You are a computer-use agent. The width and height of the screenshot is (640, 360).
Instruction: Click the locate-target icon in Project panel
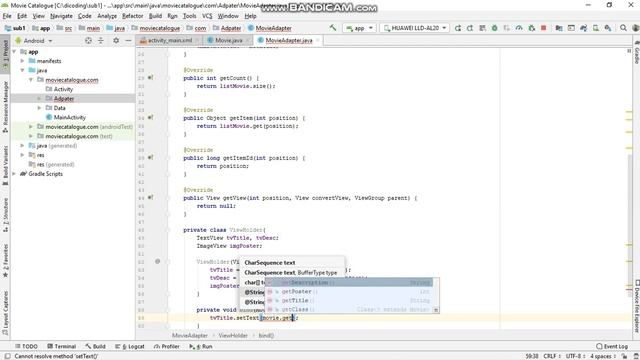88,40
